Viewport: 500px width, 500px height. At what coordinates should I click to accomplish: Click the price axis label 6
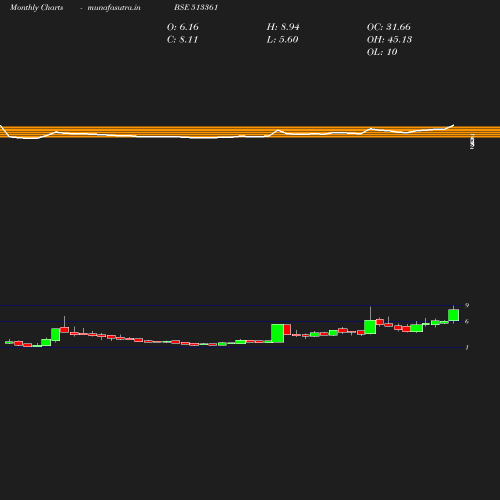pyautogui.click(x=467, y=321)
